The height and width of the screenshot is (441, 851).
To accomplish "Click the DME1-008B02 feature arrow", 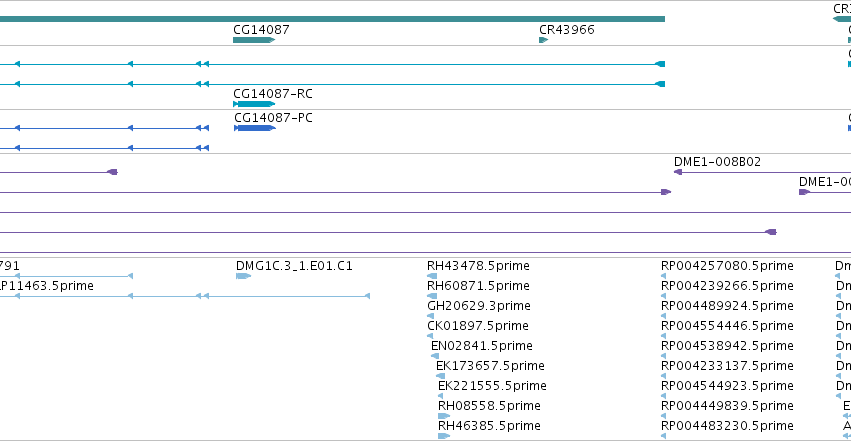I will click(x=678, y=172).
